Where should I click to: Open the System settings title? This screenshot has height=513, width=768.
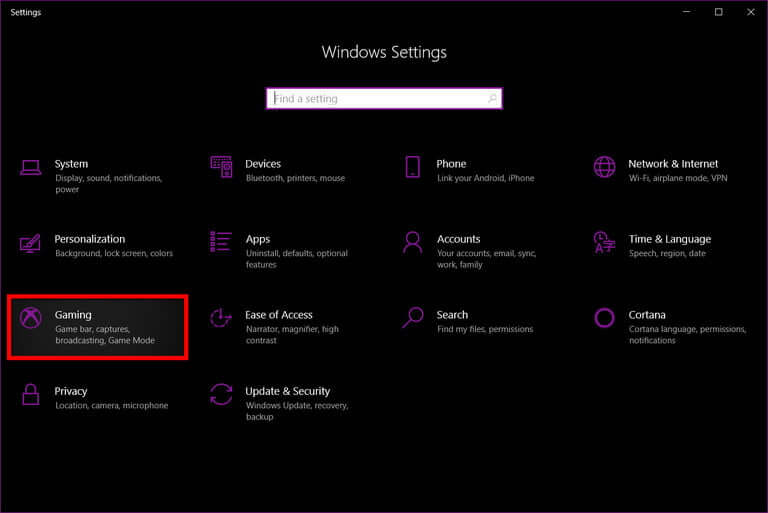click(x=71, y=164)
